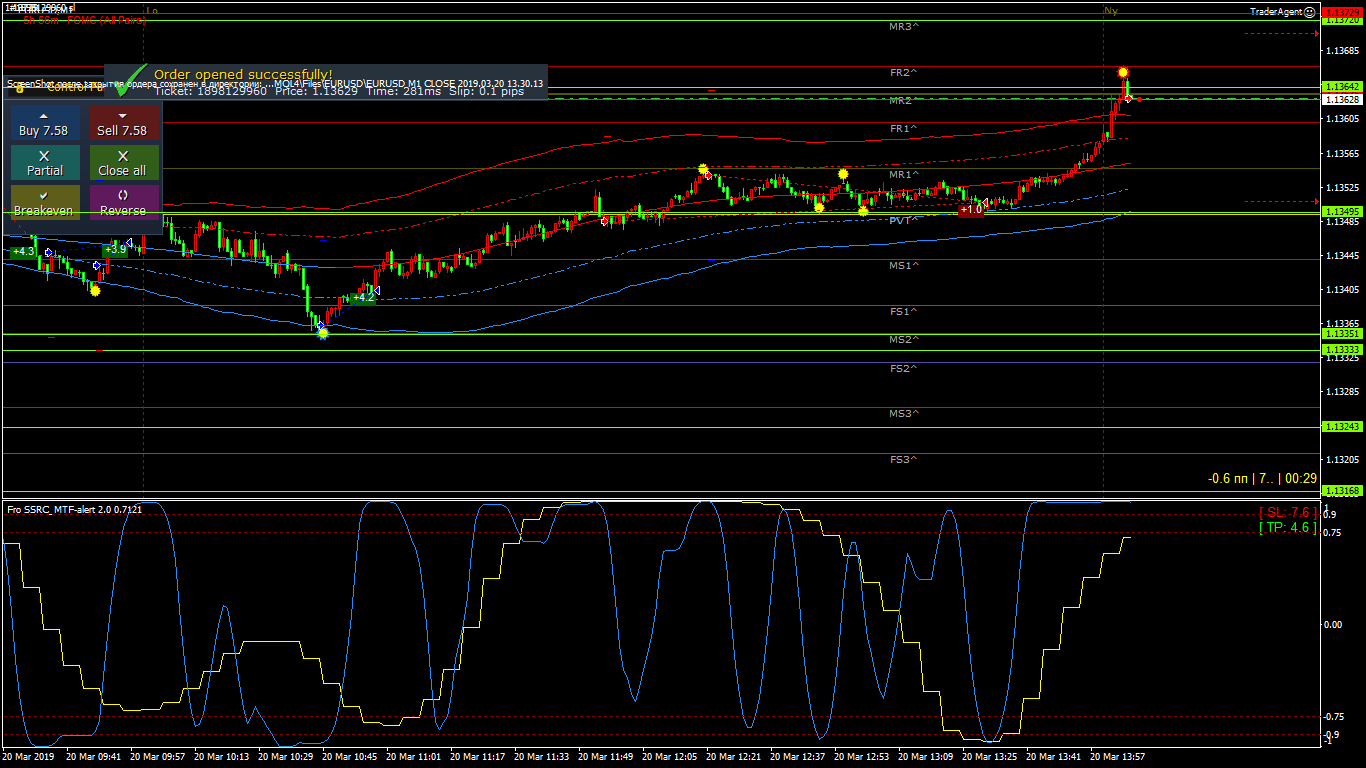Image resolution: width=1366 pixels, height=768 pixels.
Task: Click the [ TP: 4.6 ] label
Action: pyautogui.click(x=1288, y=527)
